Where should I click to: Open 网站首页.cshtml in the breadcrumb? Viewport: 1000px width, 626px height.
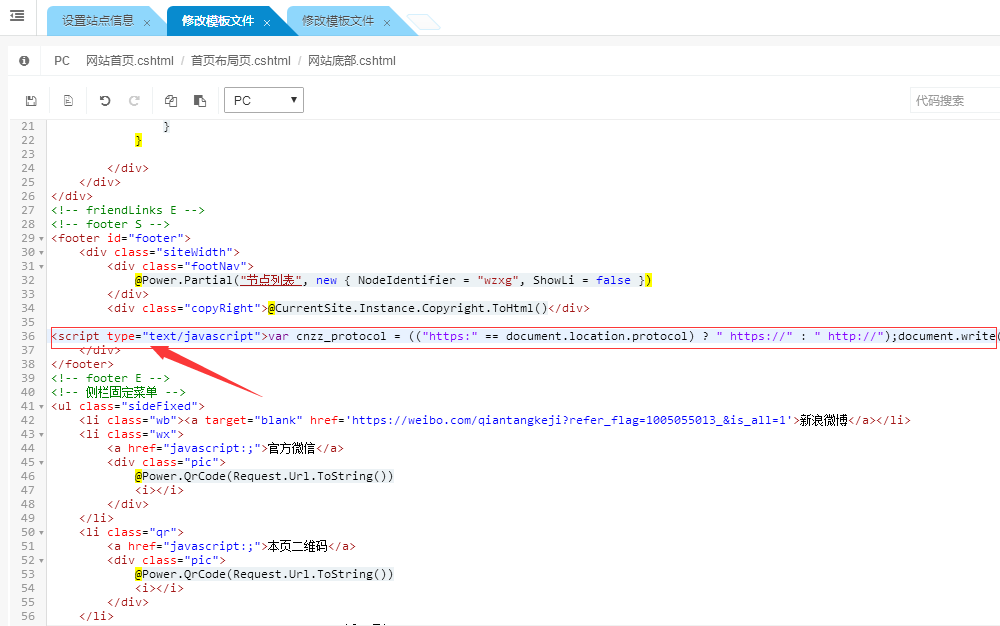(129, 61)
